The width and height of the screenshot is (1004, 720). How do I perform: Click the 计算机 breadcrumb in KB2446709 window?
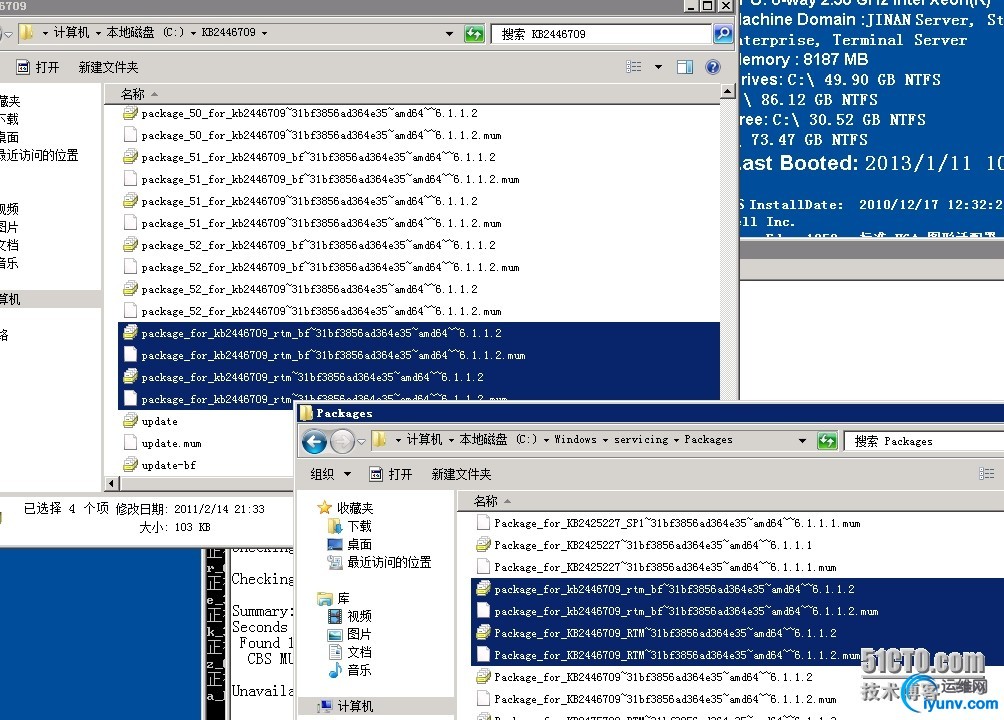point(71,32)
